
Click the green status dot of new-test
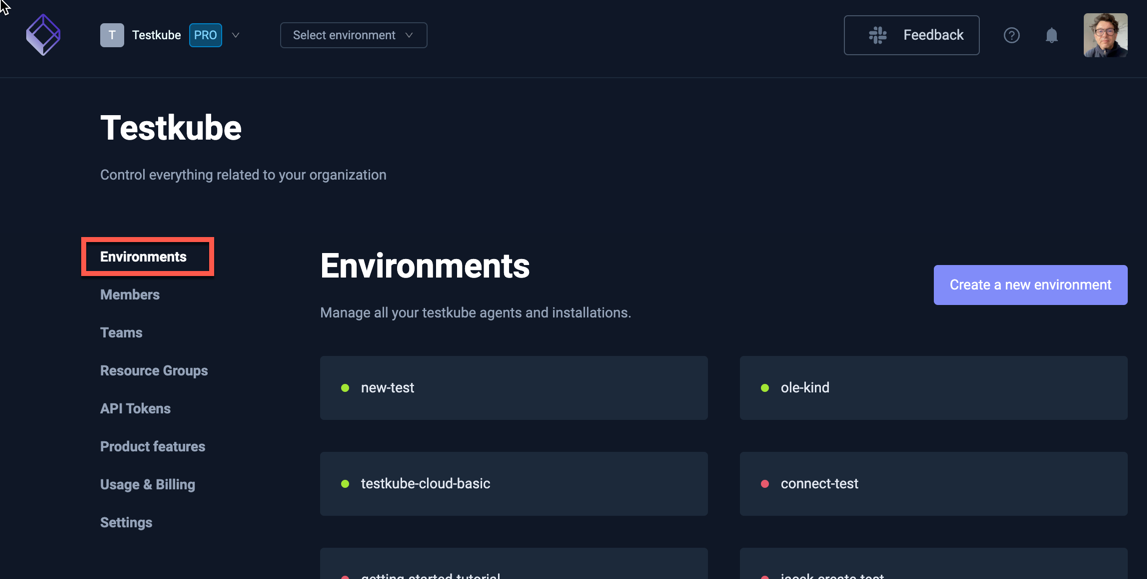coord(345,388)
